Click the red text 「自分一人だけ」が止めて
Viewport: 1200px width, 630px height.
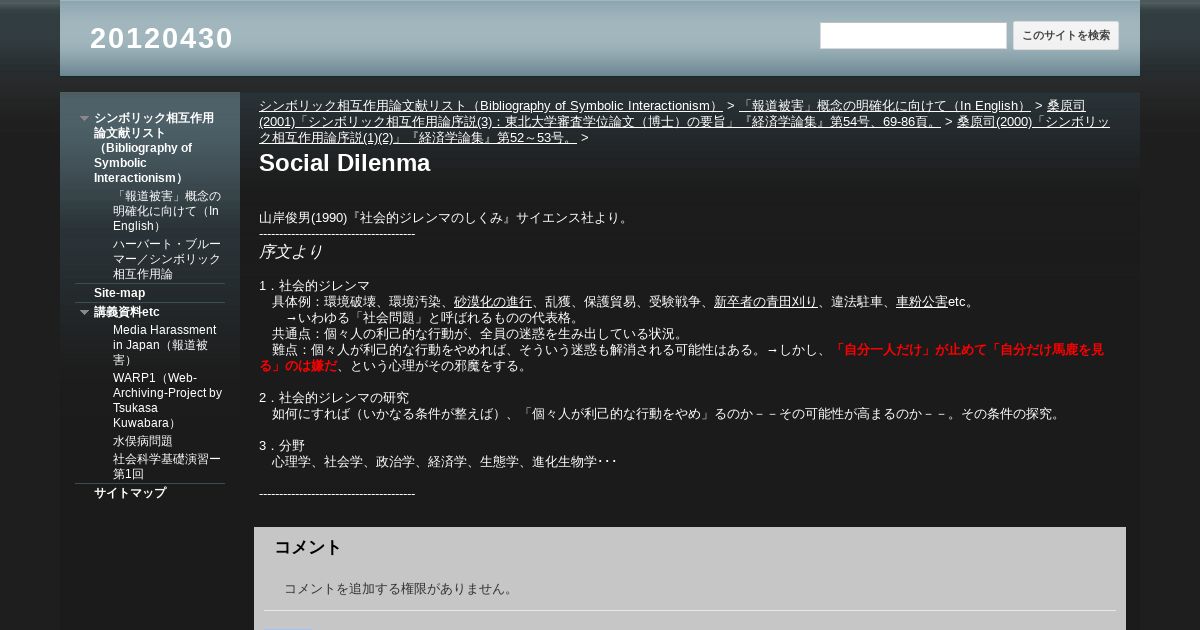click(909, 350)
